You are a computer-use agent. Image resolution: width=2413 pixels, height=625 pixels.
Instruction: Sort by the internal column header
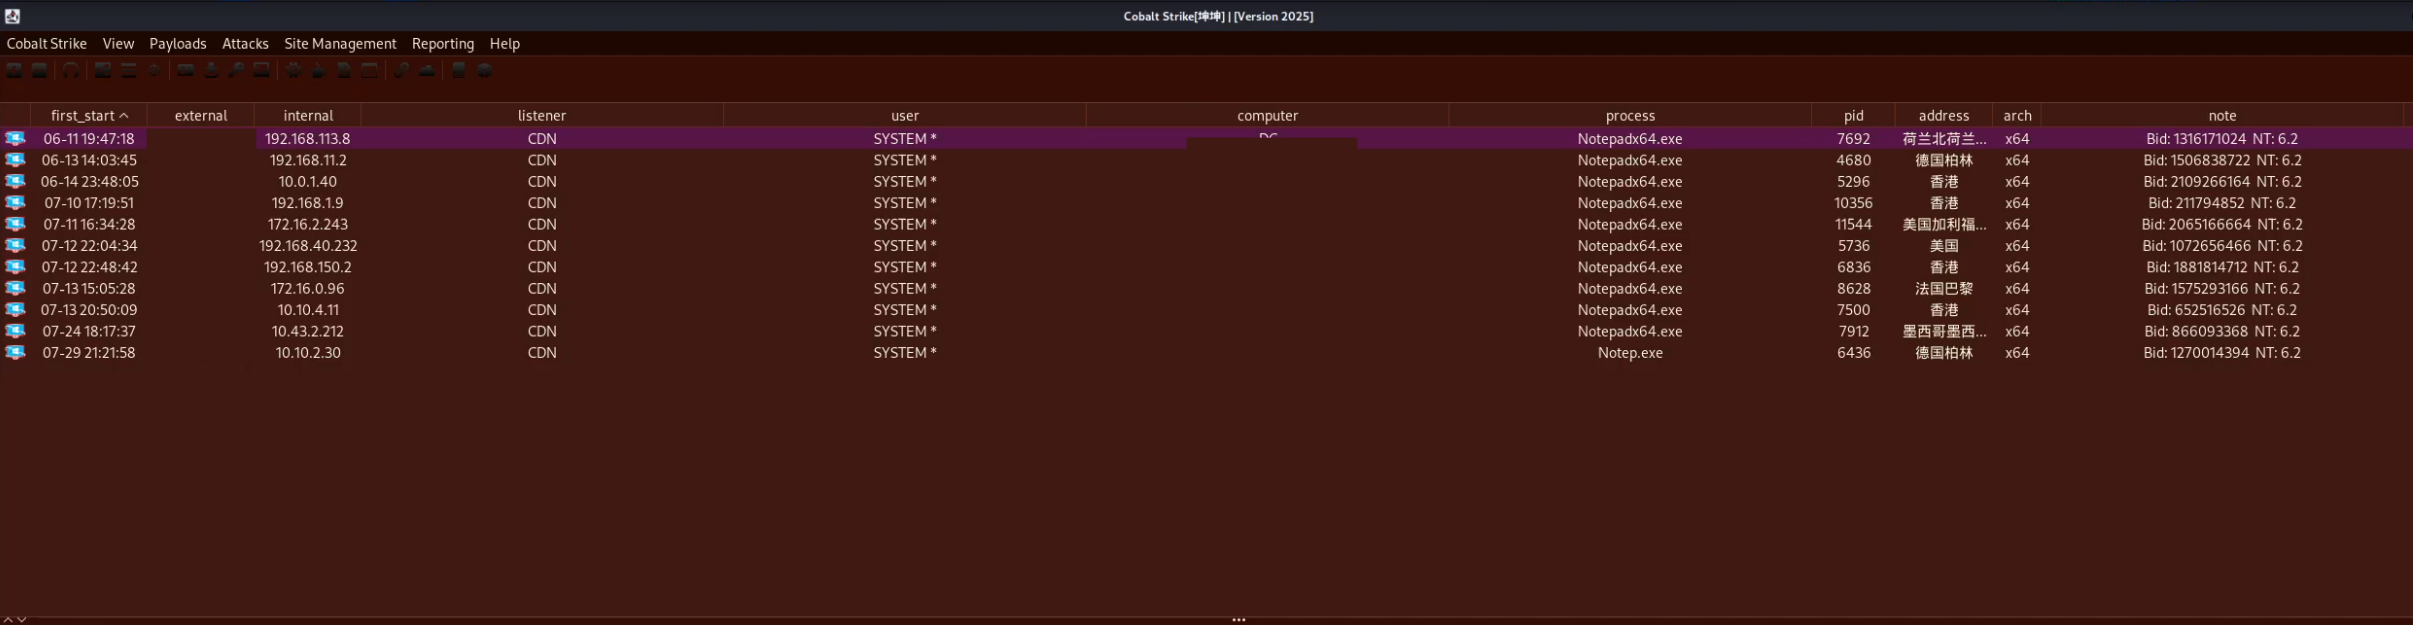pyautogui.click(x=308, y=116)
